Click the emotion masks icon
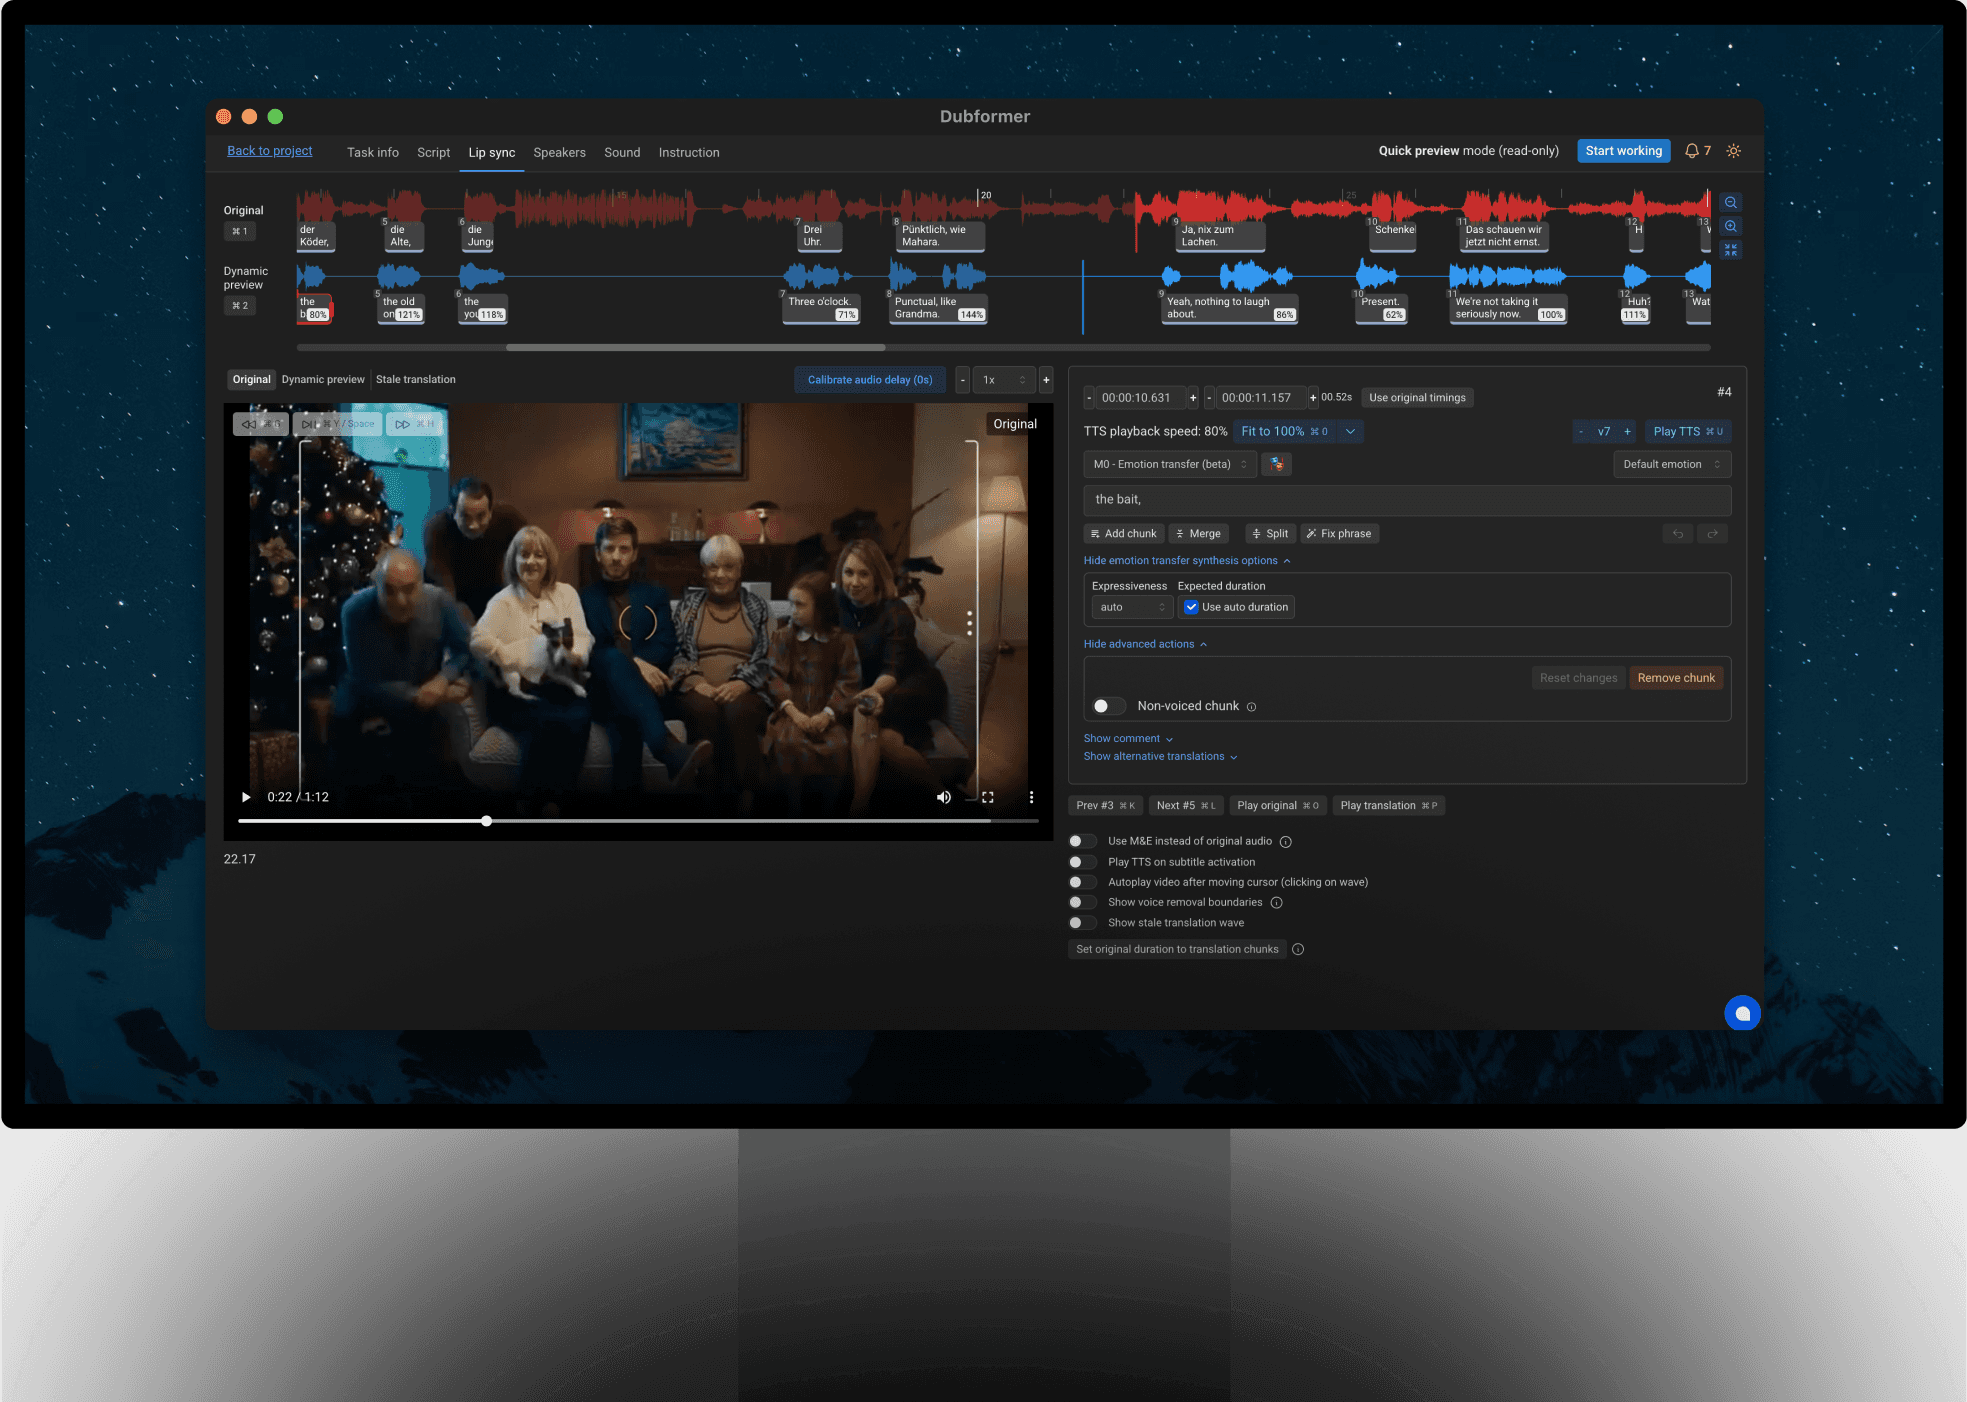The width and height of the screenshot is (1967, 1402). [1276, 464]
